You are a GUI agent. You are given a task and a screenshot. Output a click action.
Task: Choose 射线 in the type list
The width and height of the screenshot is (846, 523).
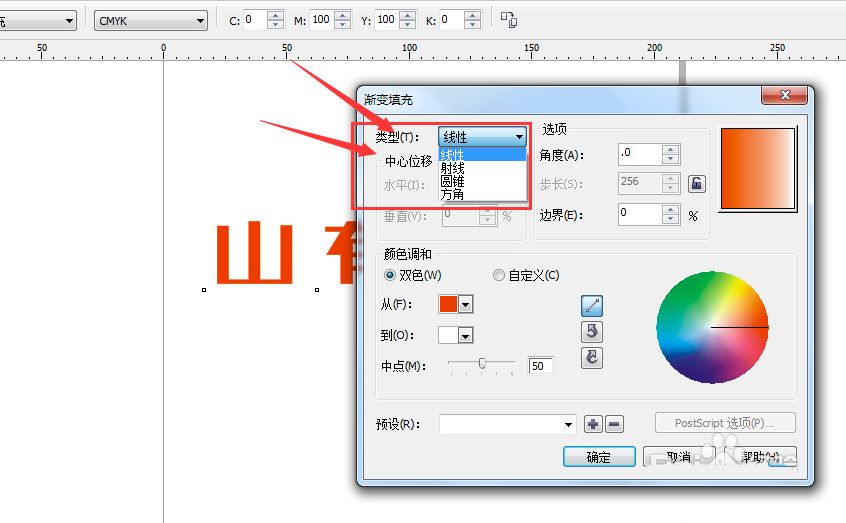[482, 168]
